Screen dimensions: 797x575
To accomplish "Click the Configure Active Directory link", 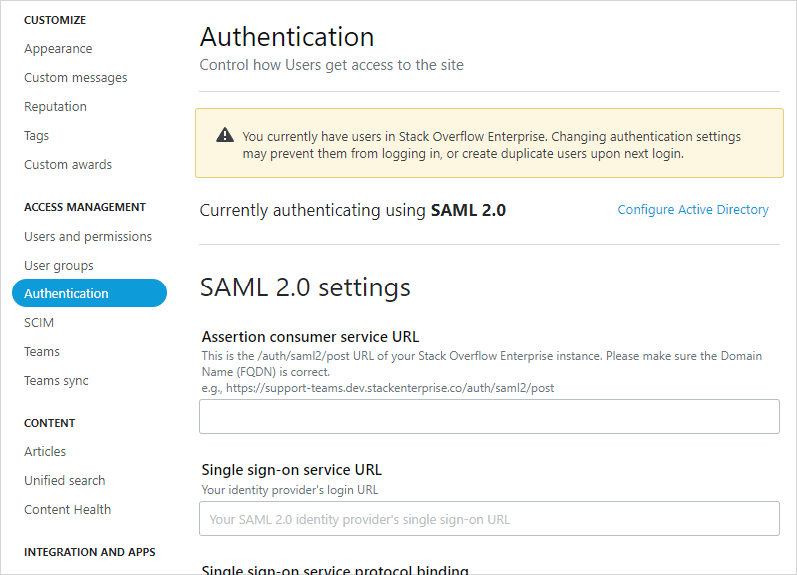I will (x=693, y=210).
